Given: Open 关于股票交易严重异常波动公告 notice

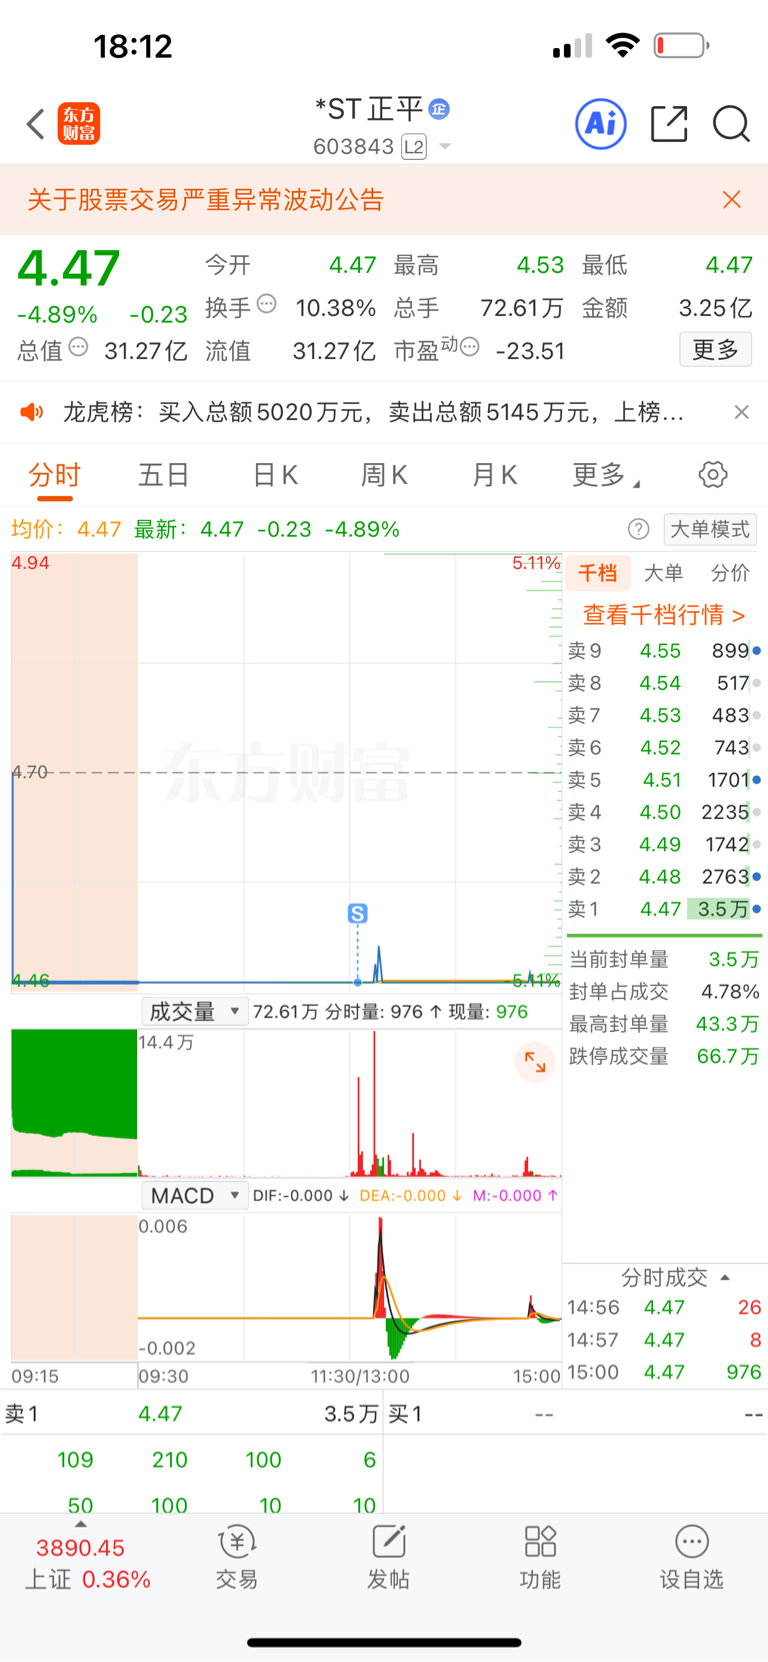Looking at the screenshot, I should 206,200.
